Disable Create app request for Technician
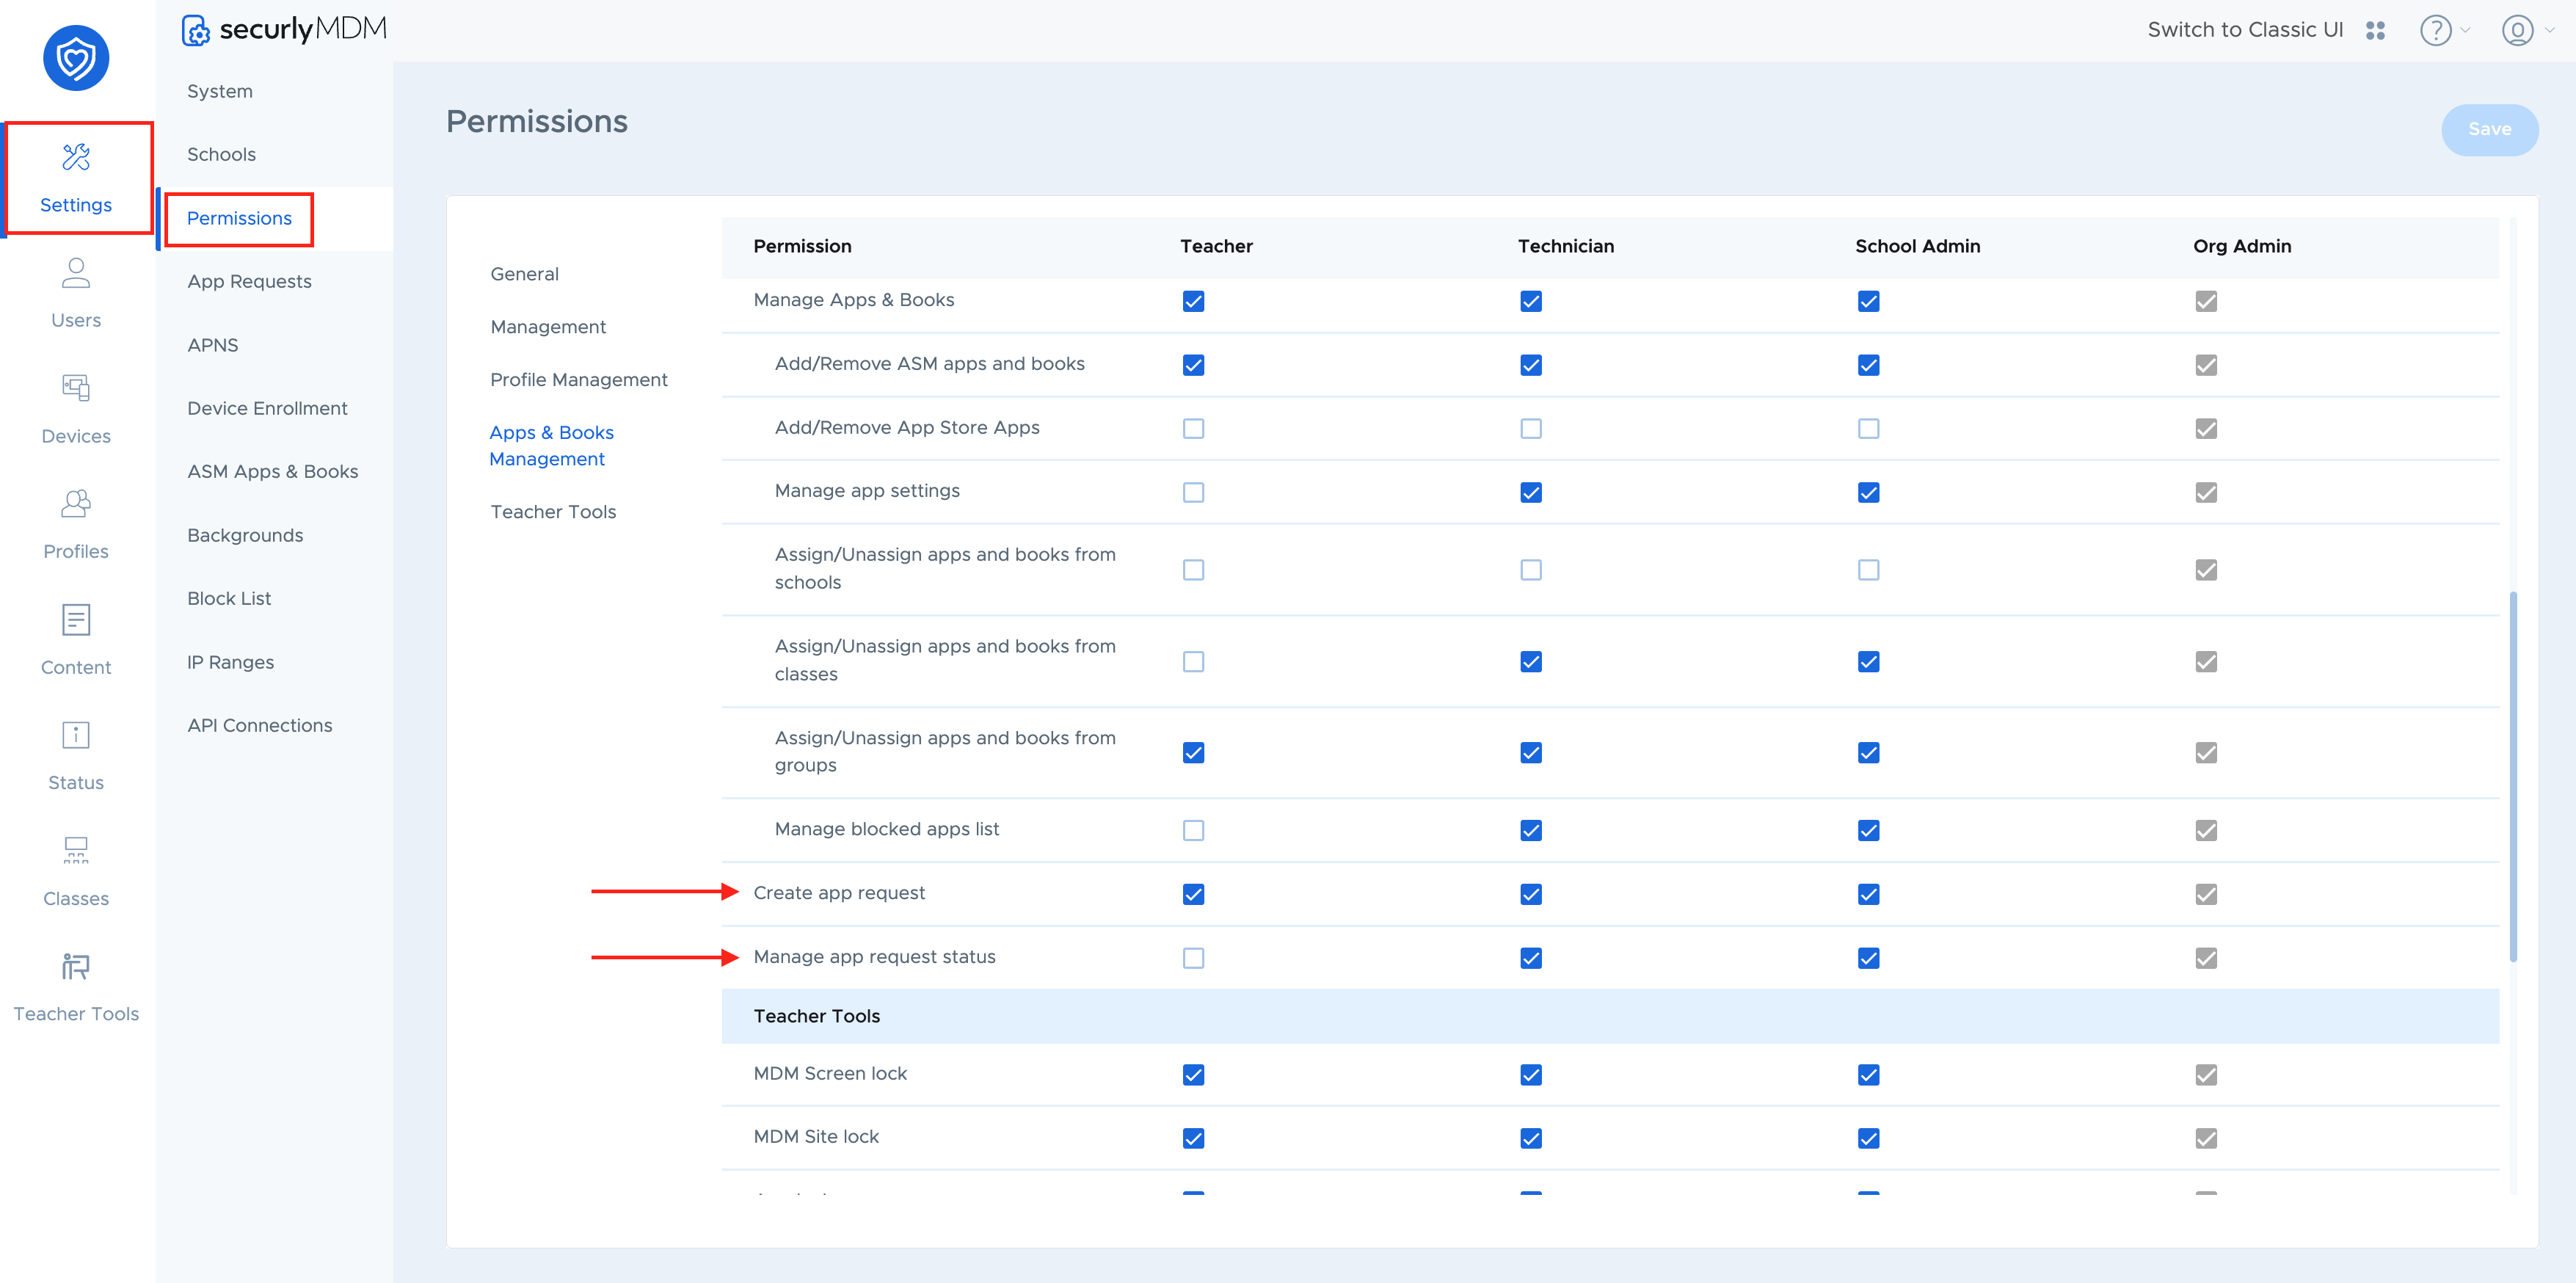Image resolution: width=2576 pixels, height=1283 pixels. click(x=1530, y=894)
